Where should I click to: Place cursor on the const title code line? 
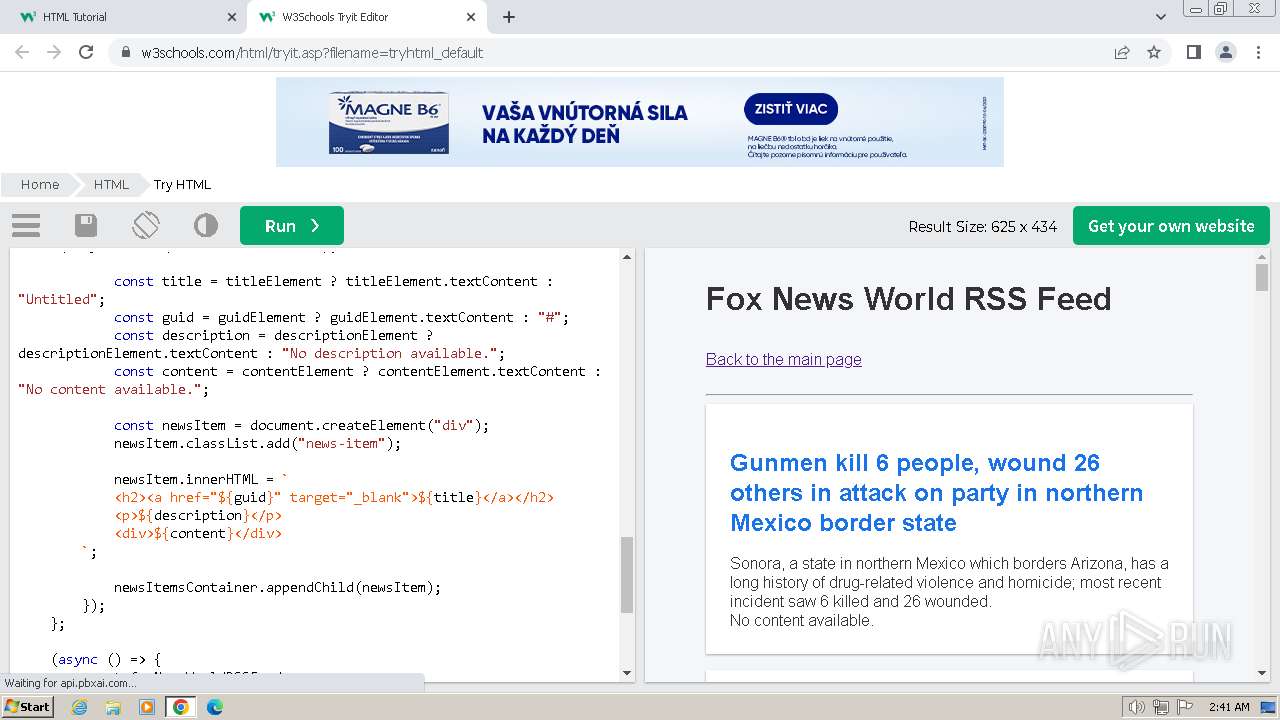point(333,281)
